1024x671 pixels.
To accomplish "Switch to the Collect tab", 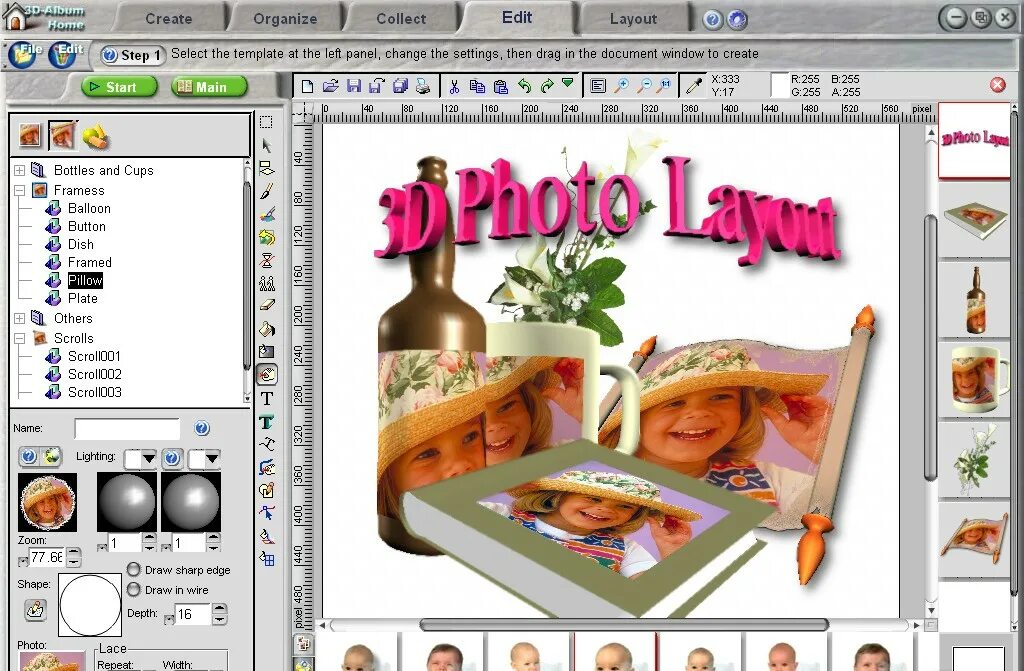I will click(401, 19).
